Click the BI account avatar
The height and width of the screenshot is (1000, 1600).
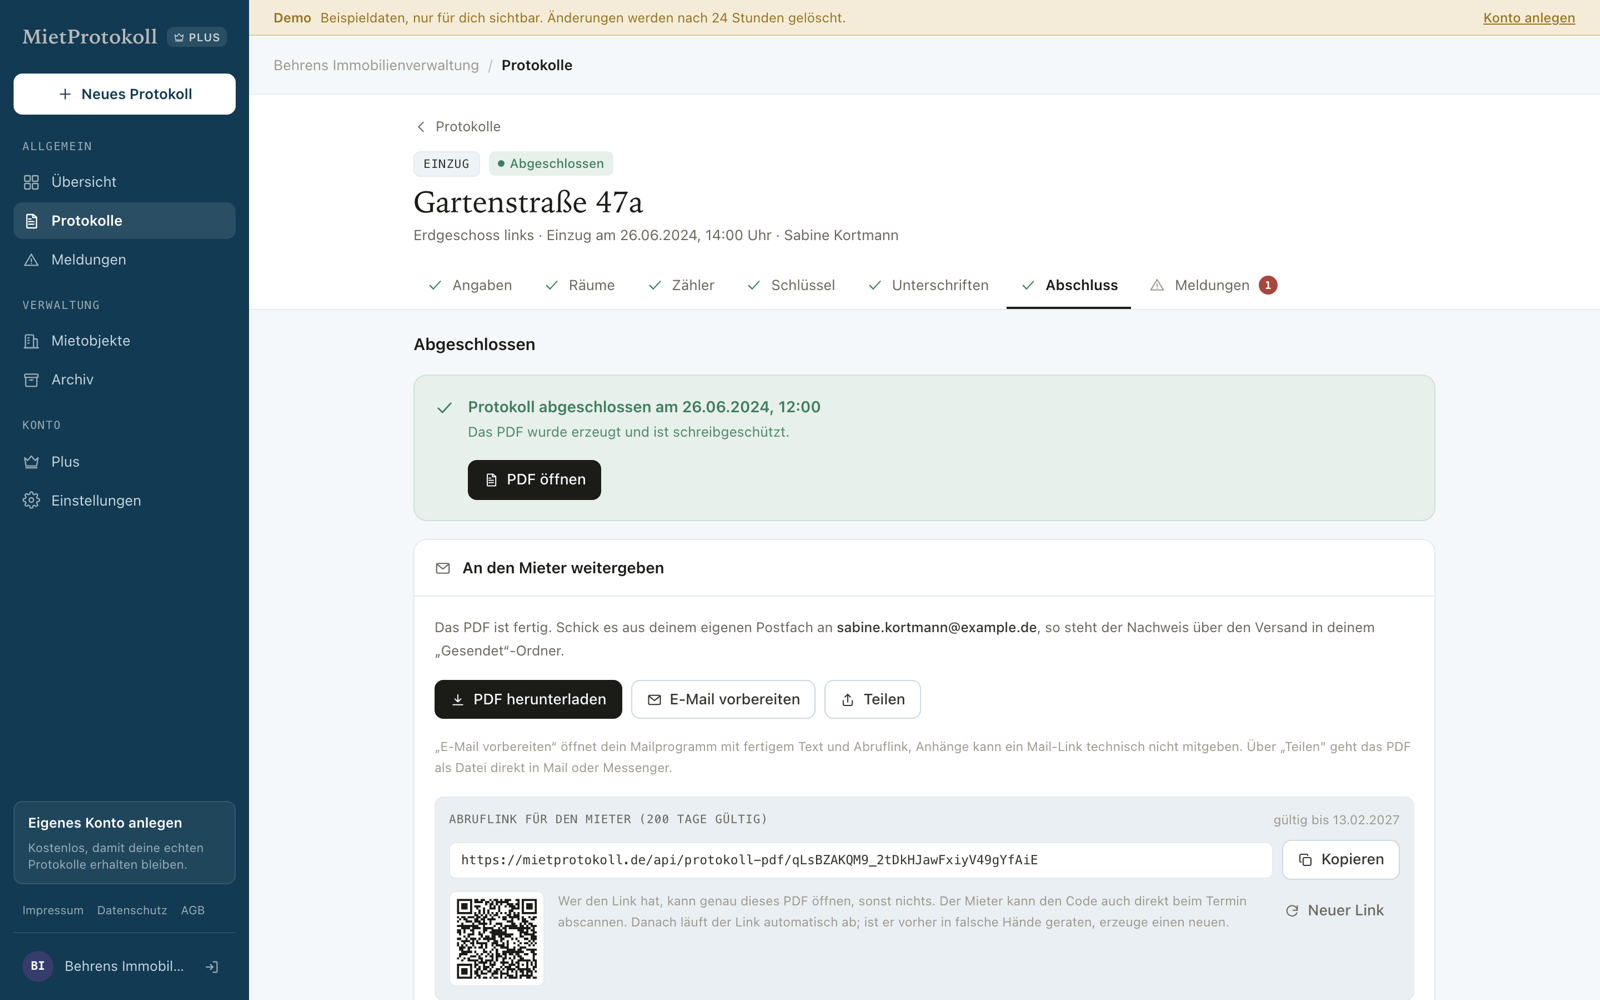coord(38,966)
